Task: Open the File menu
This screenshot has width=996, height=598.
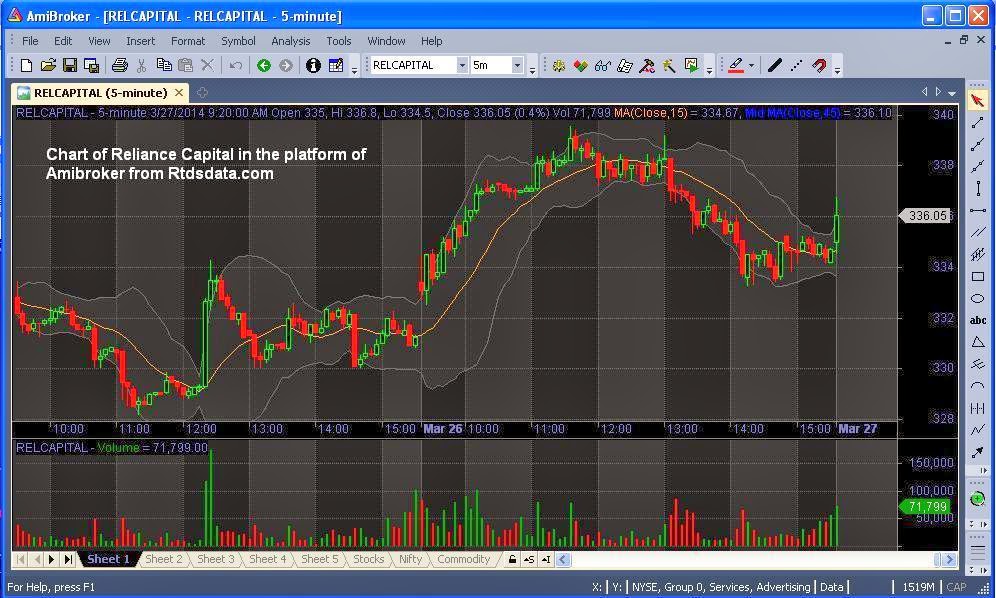Action: (x=30, y=41)
